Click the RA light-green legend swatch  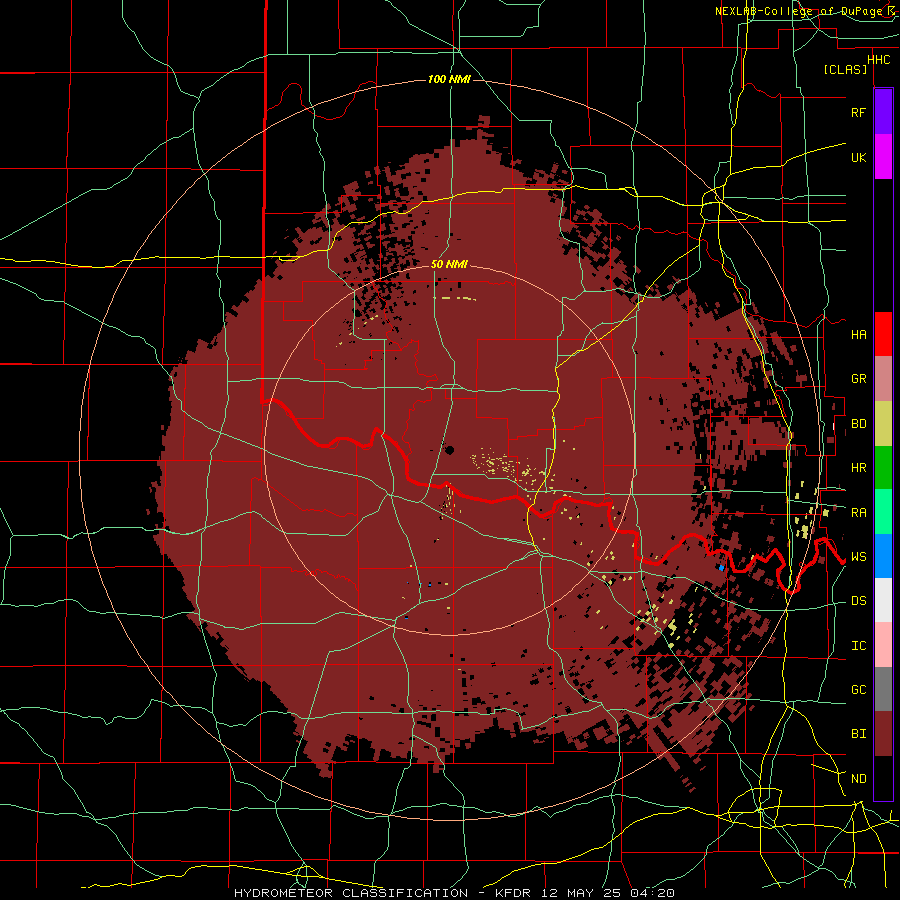pos(883,512)
